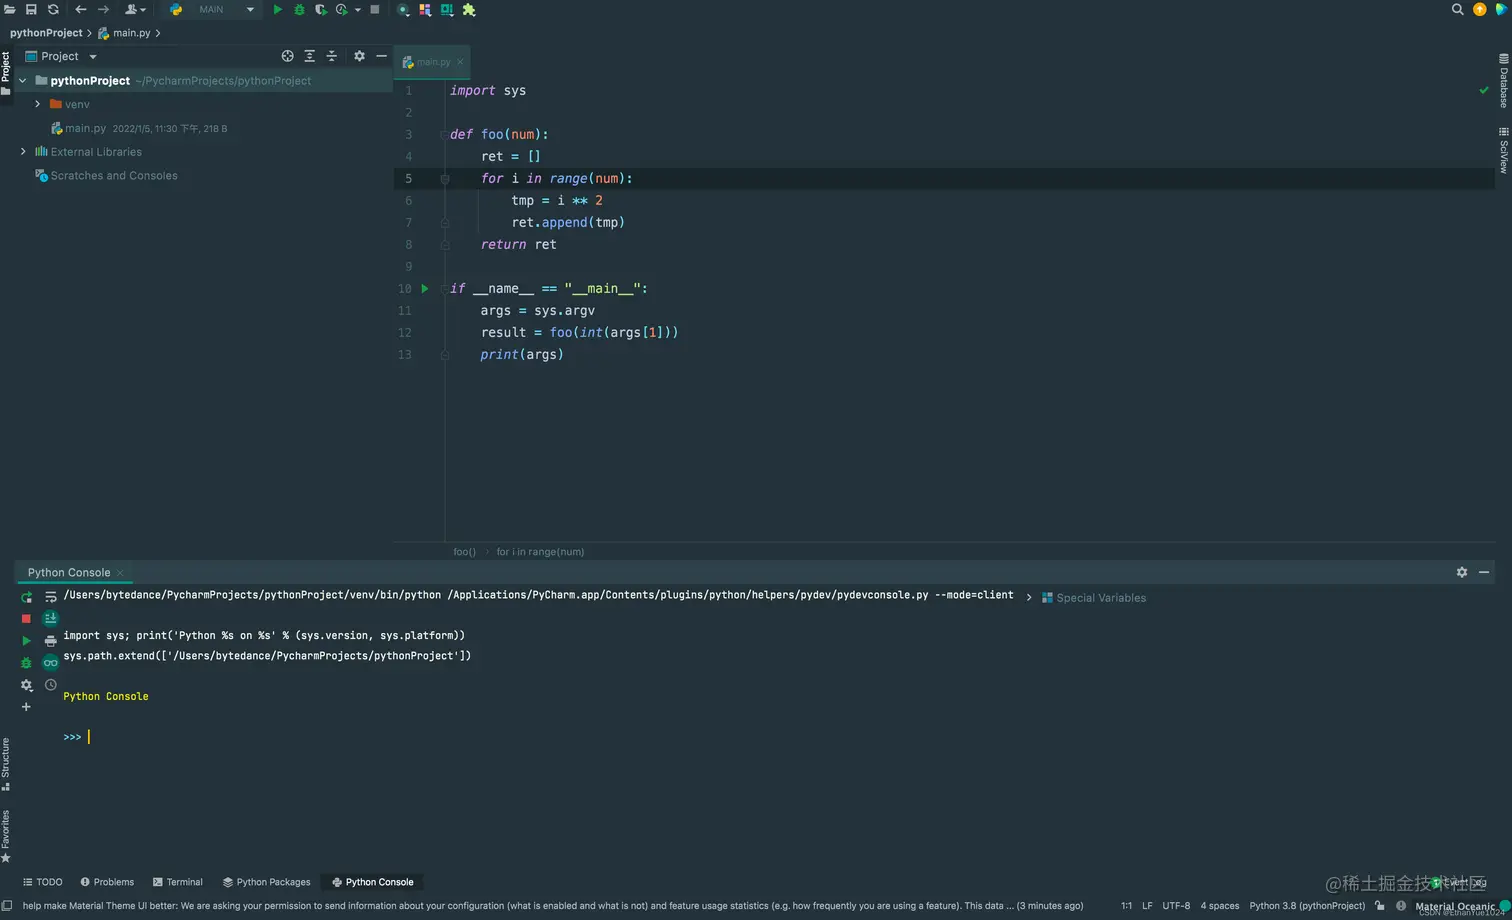Open console settings gear
Viewport: 1512px width, 920px height.
(26, 685)
